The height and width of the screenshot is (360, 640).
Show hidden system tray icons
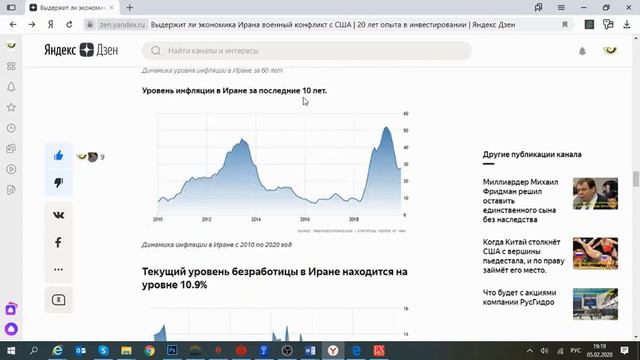(529, 351)
